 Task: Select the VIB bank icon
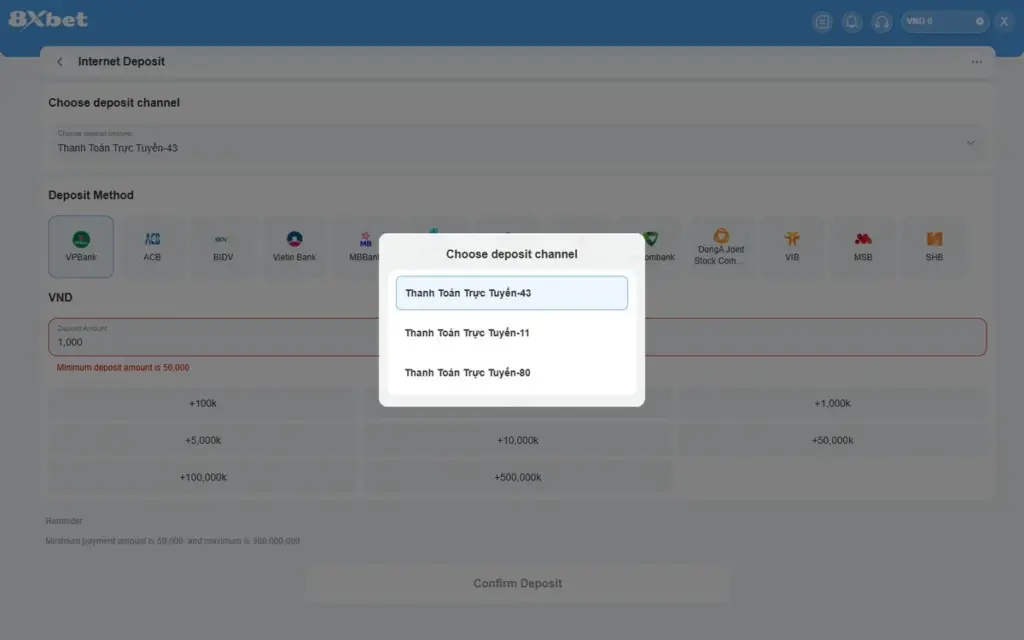[x=792, y=247]
